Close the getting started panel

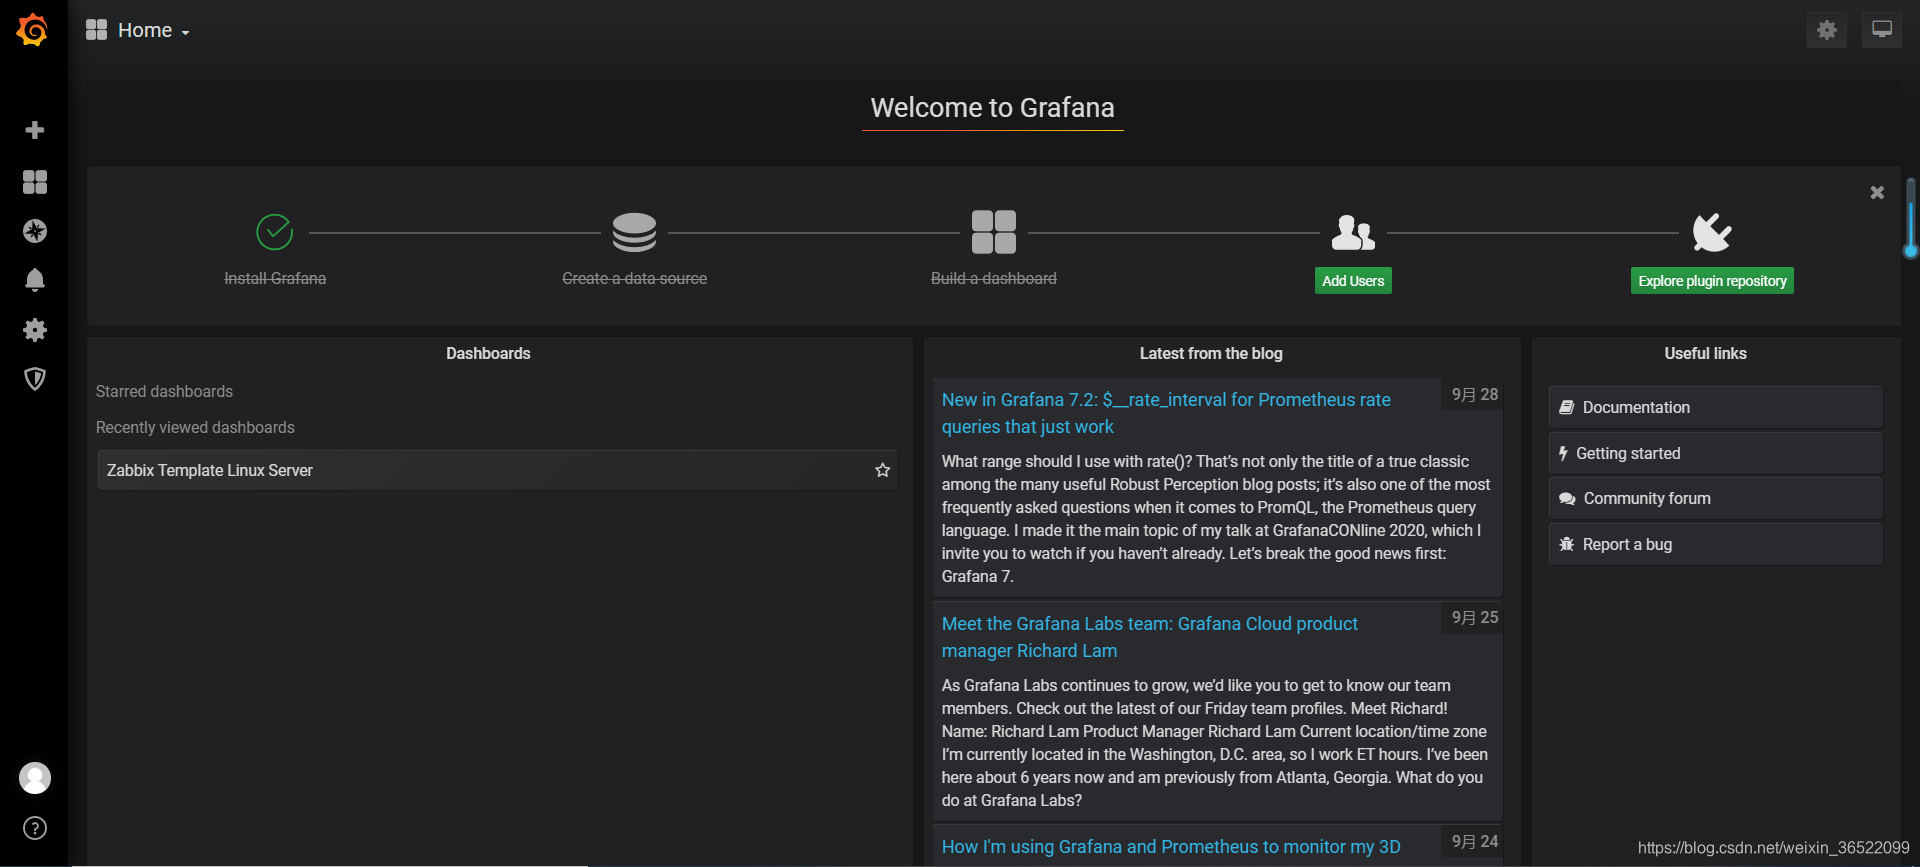click(x=1877, y=192)
